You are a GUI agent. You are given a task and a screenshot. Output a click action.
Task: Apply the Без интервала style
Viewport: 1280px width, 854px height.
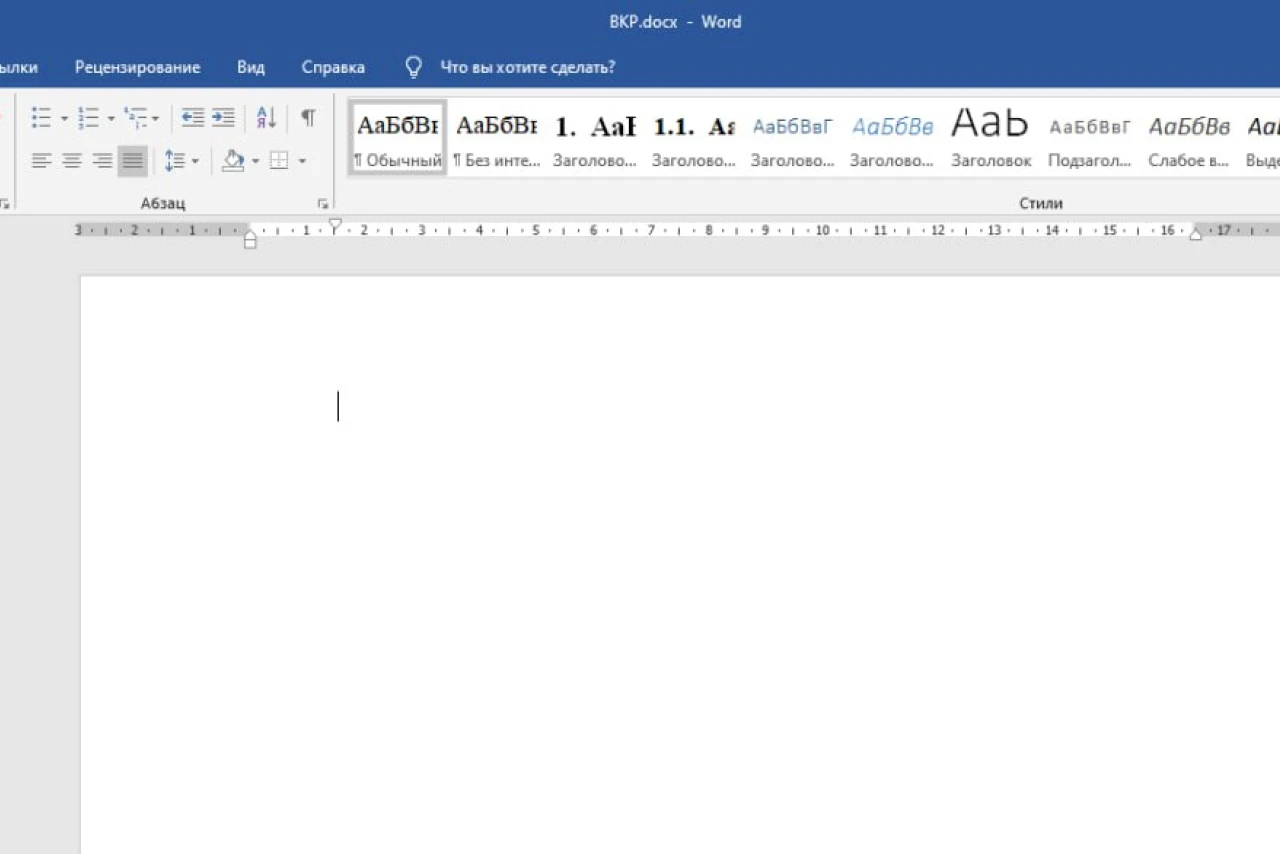[x=496, y=138]
